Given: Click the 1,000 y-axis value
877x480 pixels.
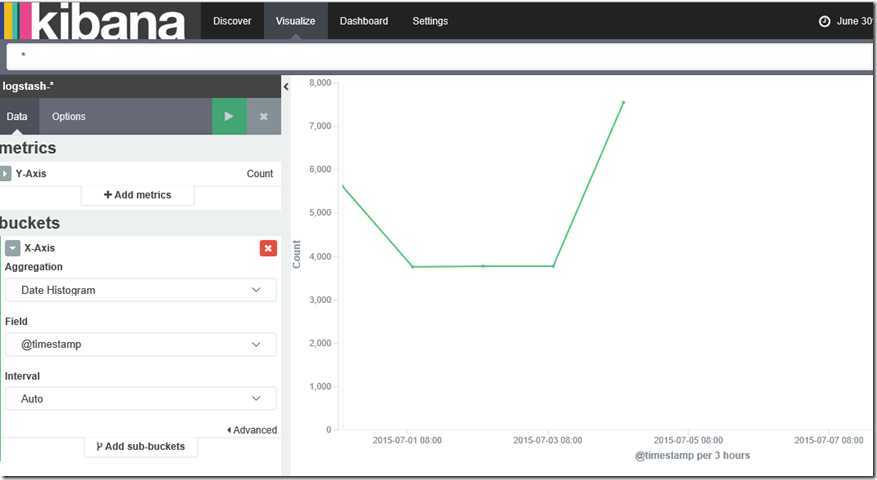Looking at the screenshot, I should pyautogui.click(x=320, y=387).
